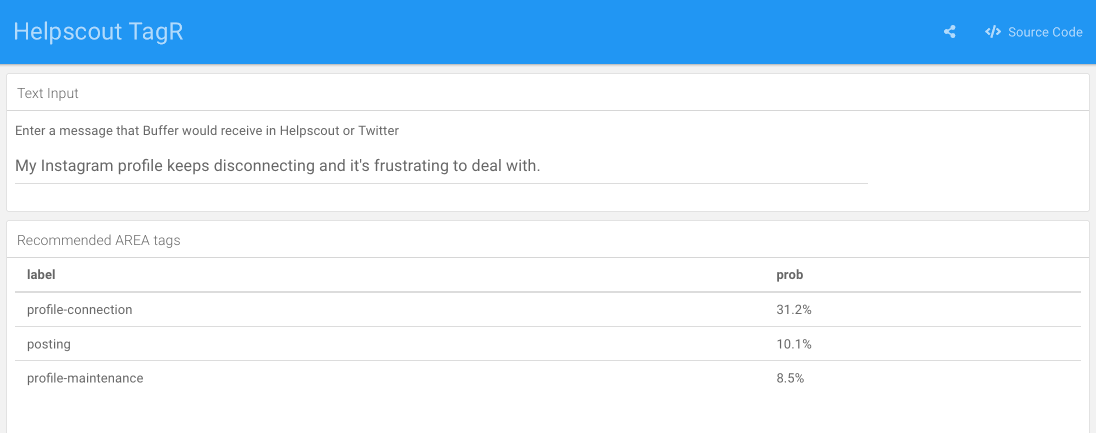Viewport: 1096px width, 433px height.
Task: Select the profile-maintenance tag row
Action: [x=85, y=378]
